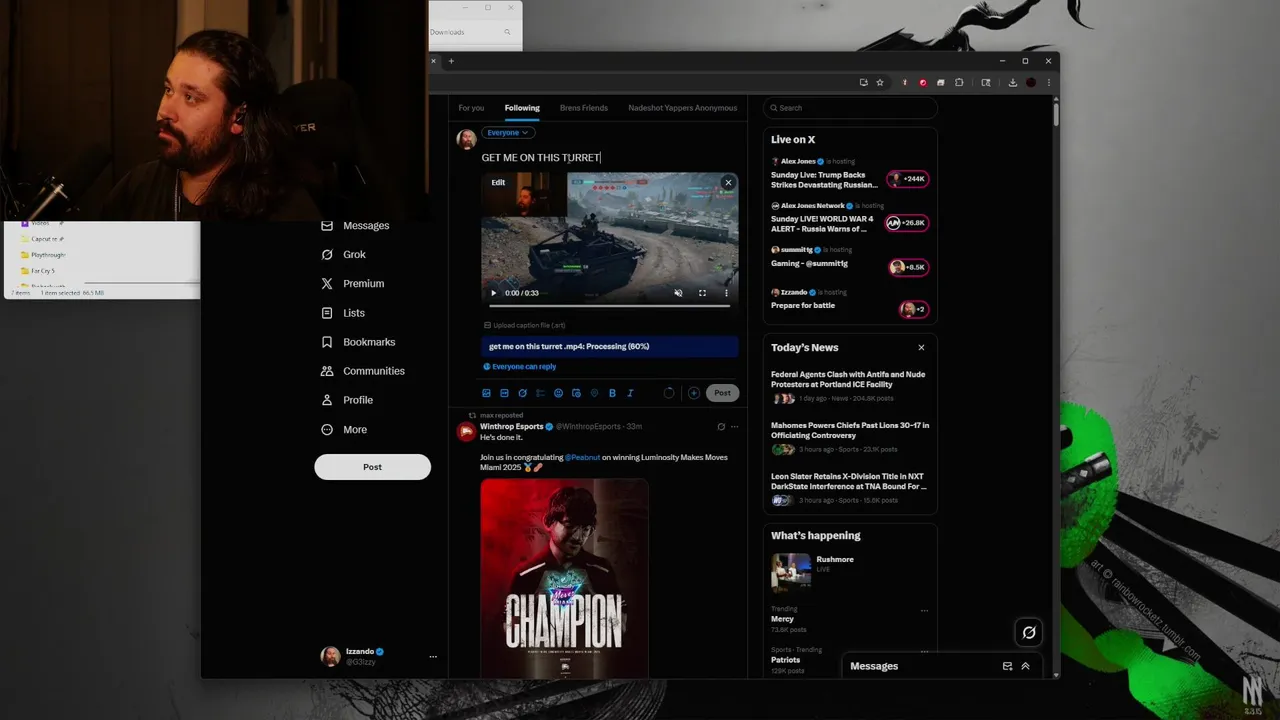Click the schedule post icon
Image resolution: width=1280 pixels, height=720 pixels.
click(576, 393)
